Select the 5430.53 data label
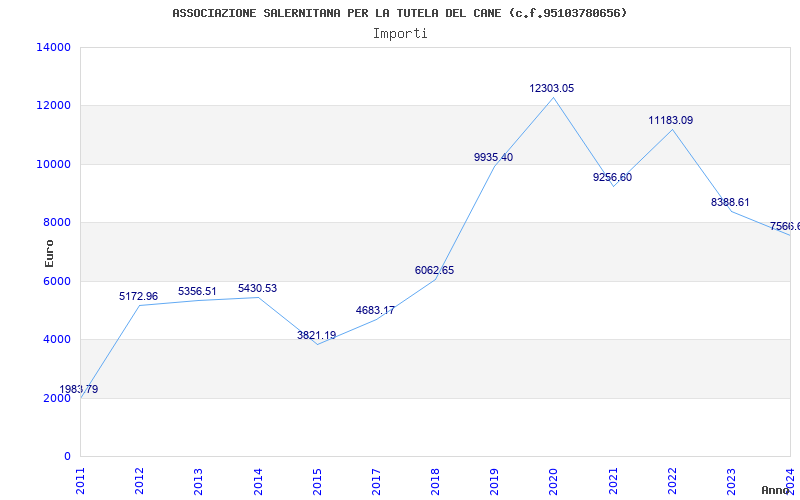The width and height of the screenshot is (800, 500). [257, 289]
